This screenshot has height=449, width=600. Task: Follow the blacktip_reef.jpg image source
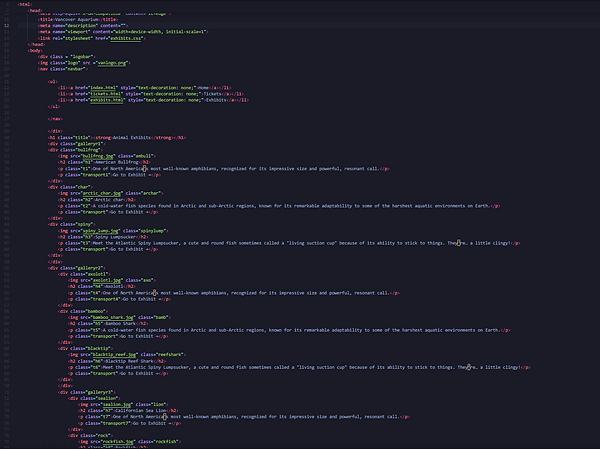pyautogui.click(x=114, y=354)
